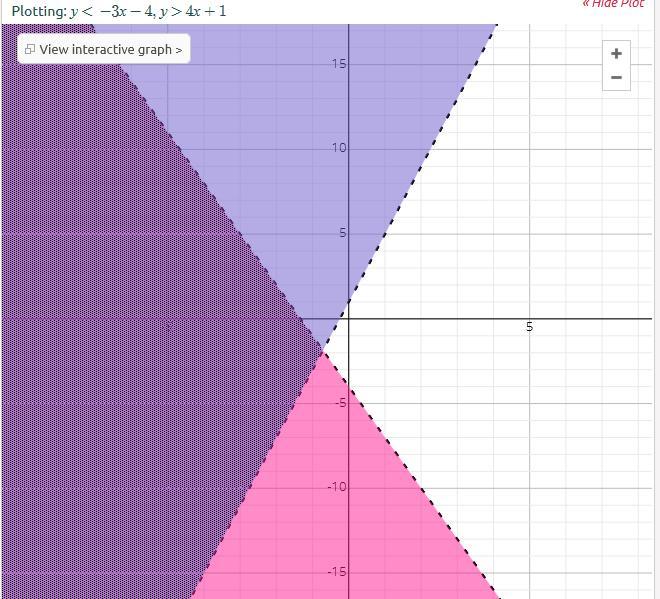Viewport: 660px width, 599px height.
Task: Zoom out with the minus button
Action: pos(616,77)
